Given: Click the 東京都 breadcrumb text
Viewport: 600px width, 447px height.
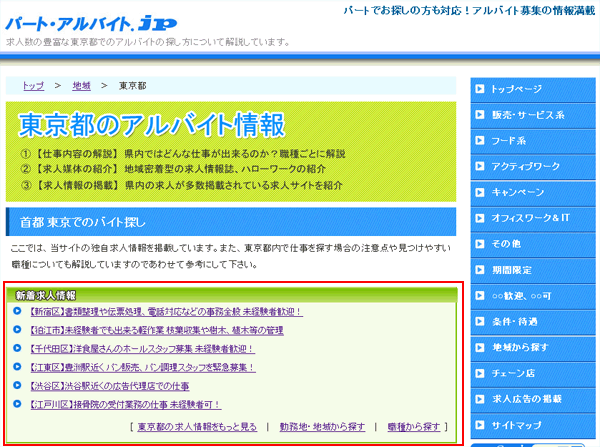Looking at the screenshot, I should [132, 86].
